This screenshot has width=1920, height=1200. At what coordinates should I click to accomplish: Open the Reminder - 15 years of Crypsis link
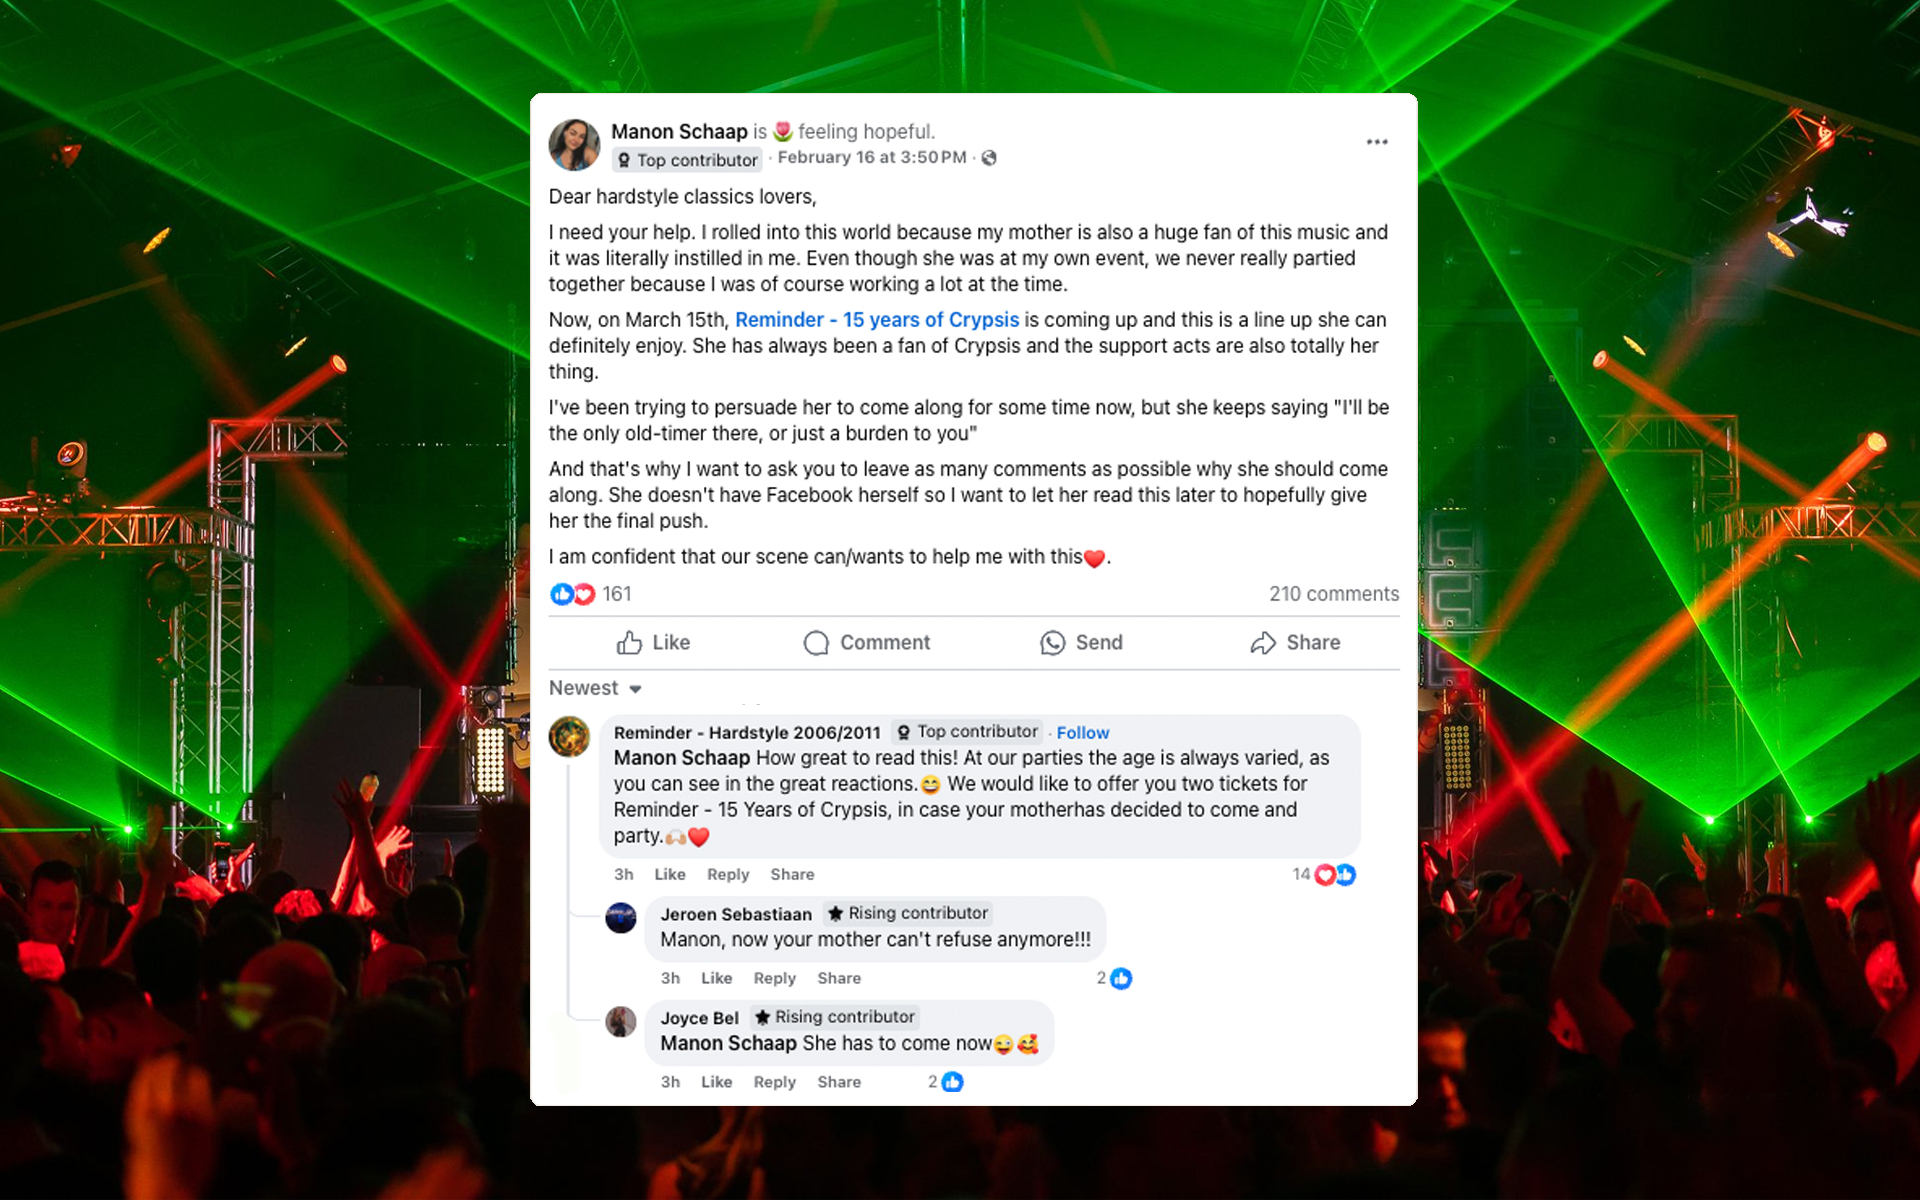(877, 320)
